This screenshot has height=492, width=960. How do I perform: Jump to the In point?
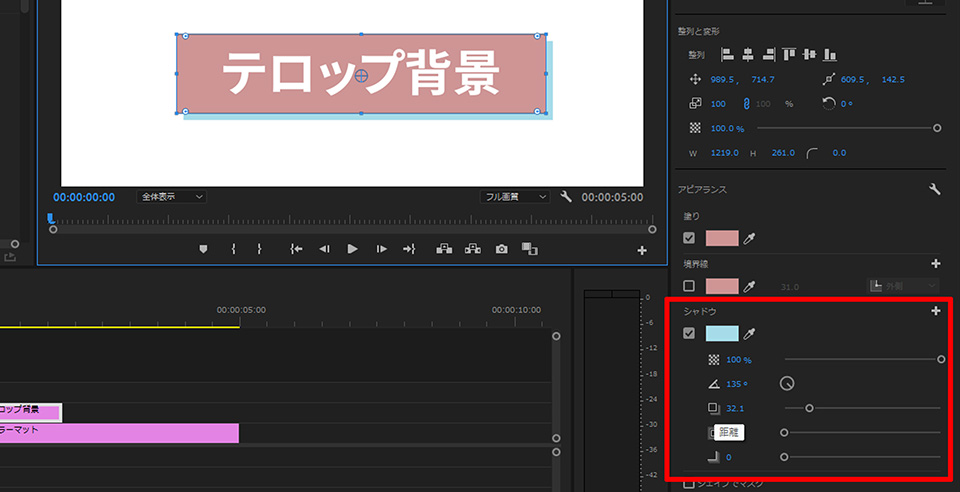coord(296,249)
